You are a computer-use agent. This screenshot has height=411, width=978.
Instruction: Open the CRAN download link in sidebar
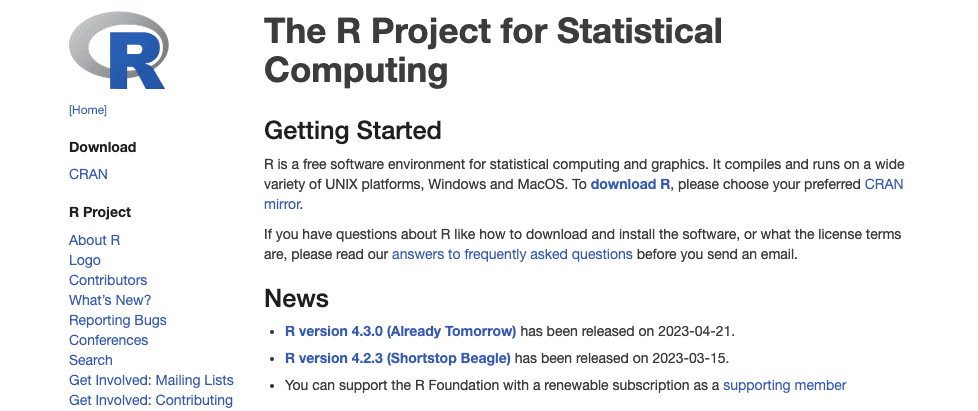(88, 174)
